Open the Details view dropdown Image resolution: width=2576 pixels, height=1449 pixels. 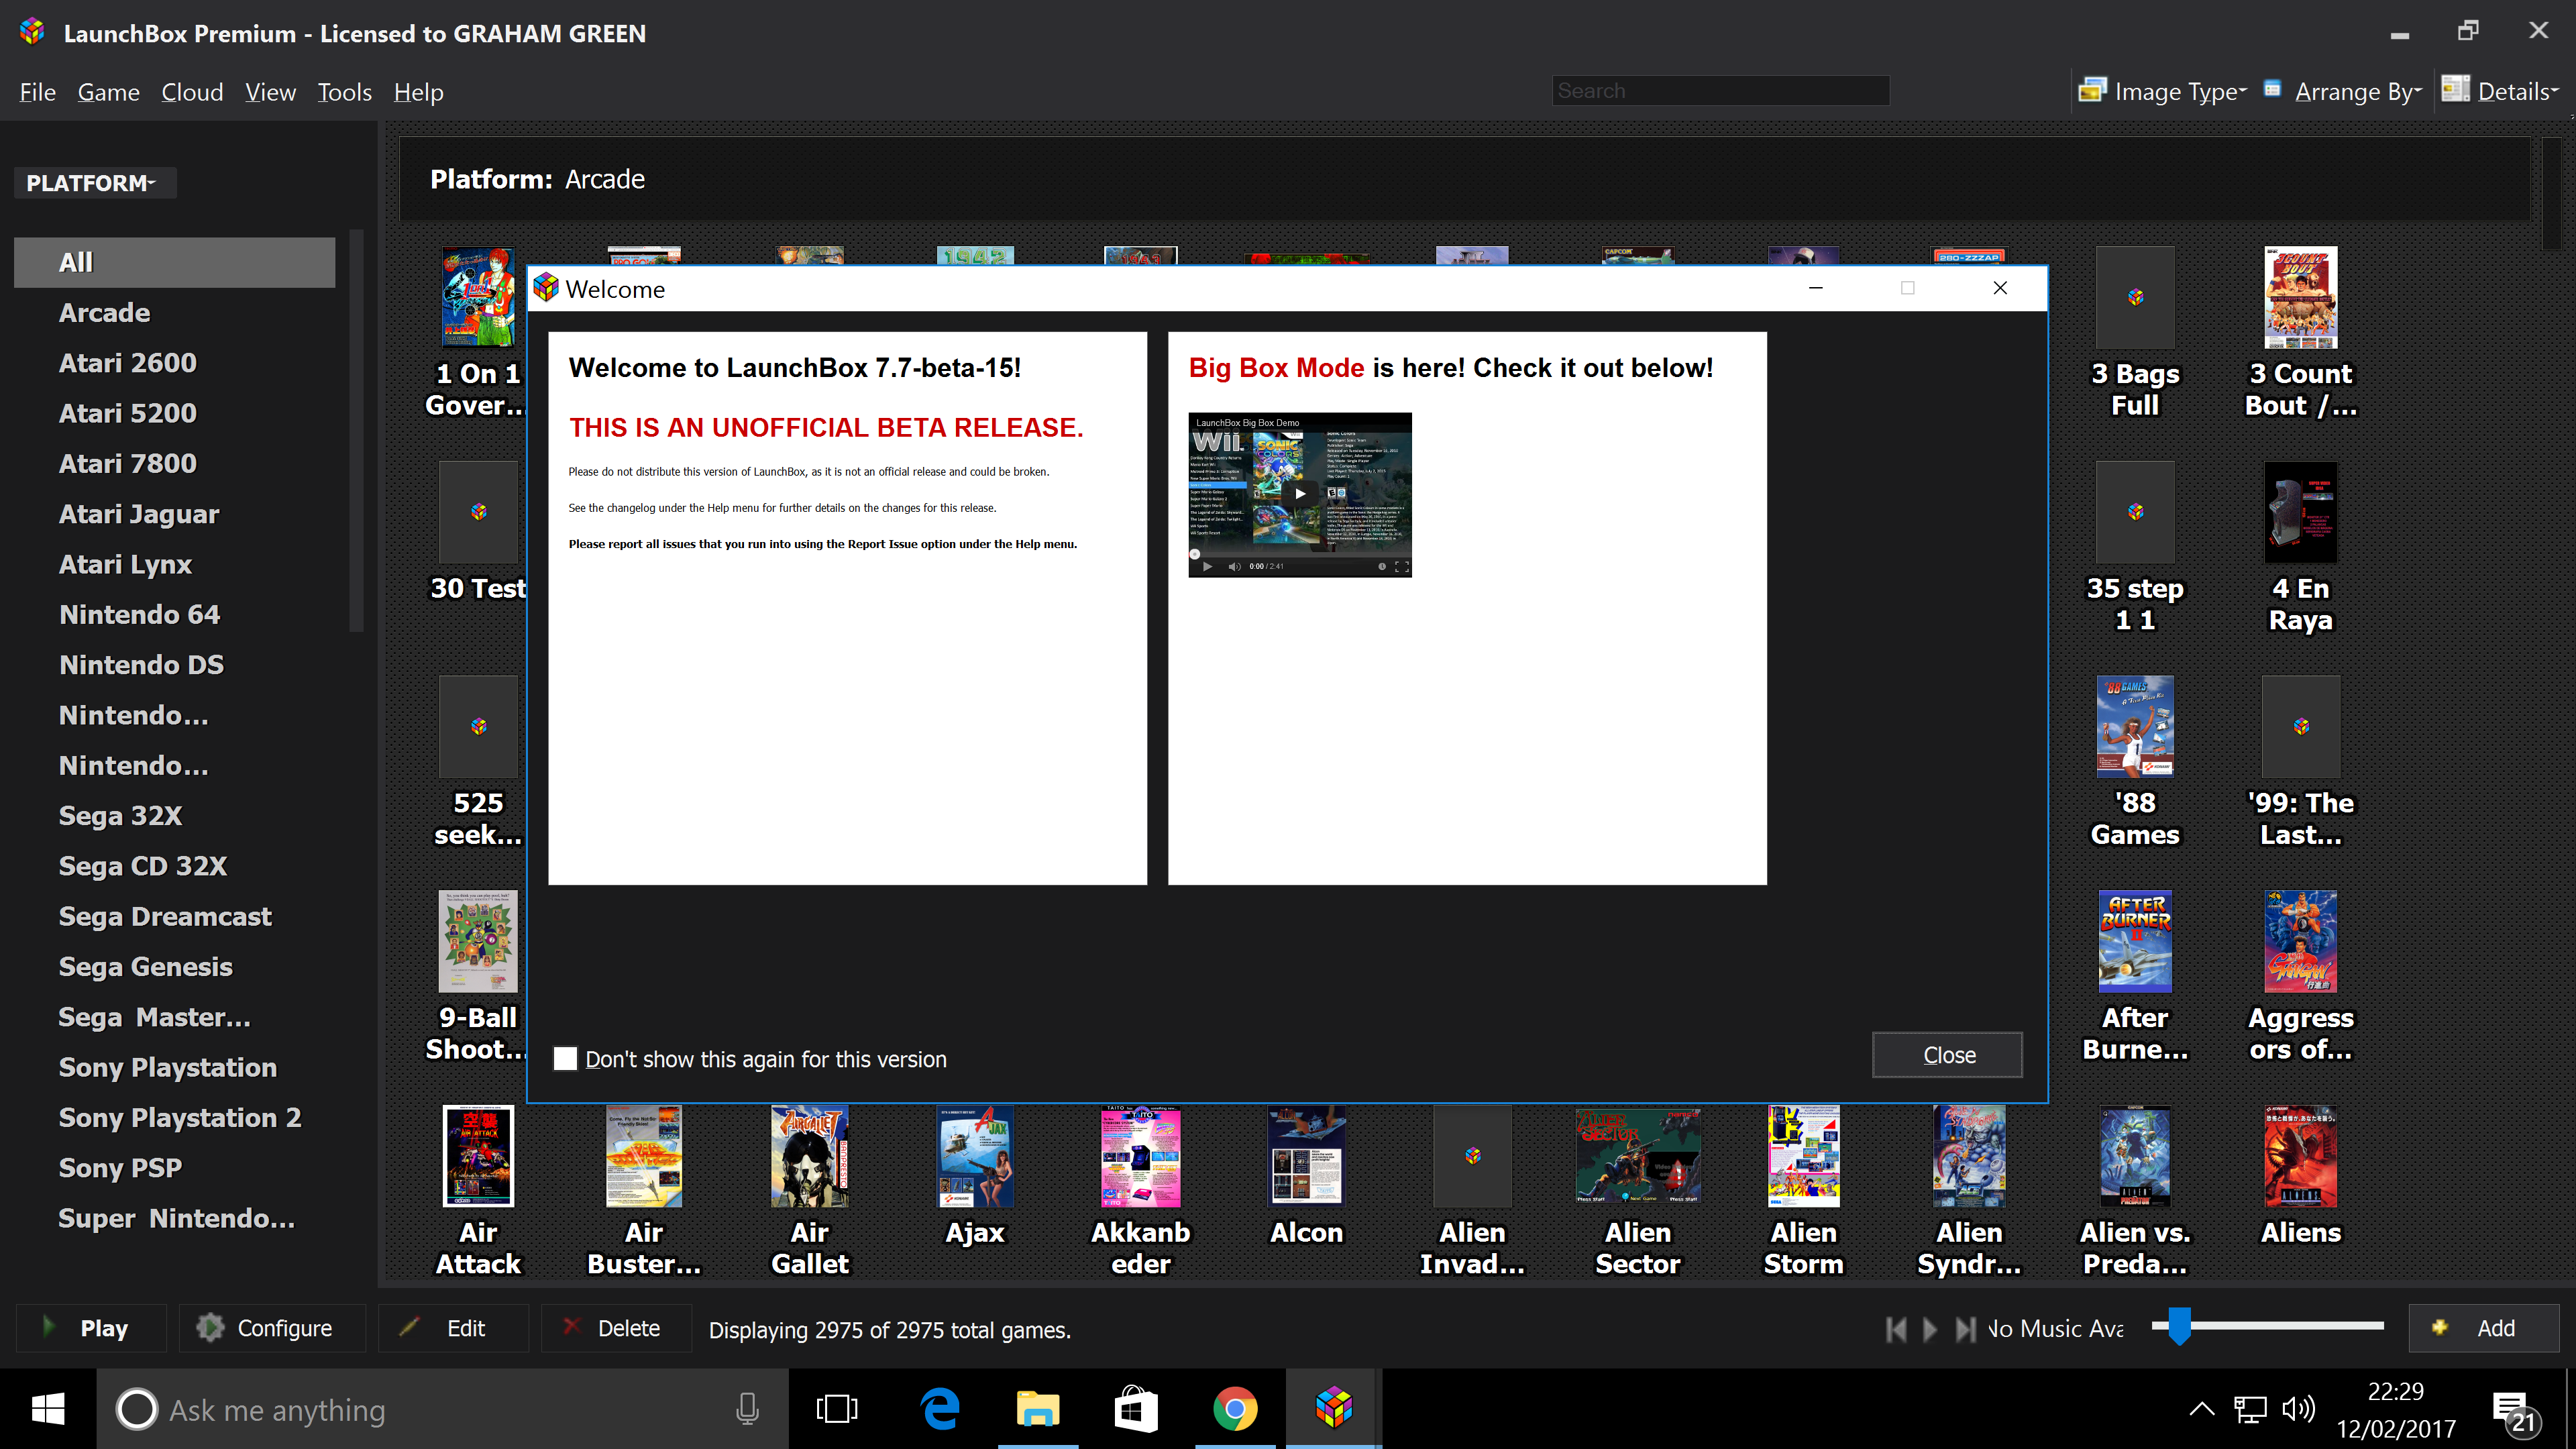(x=2499, y=91)
